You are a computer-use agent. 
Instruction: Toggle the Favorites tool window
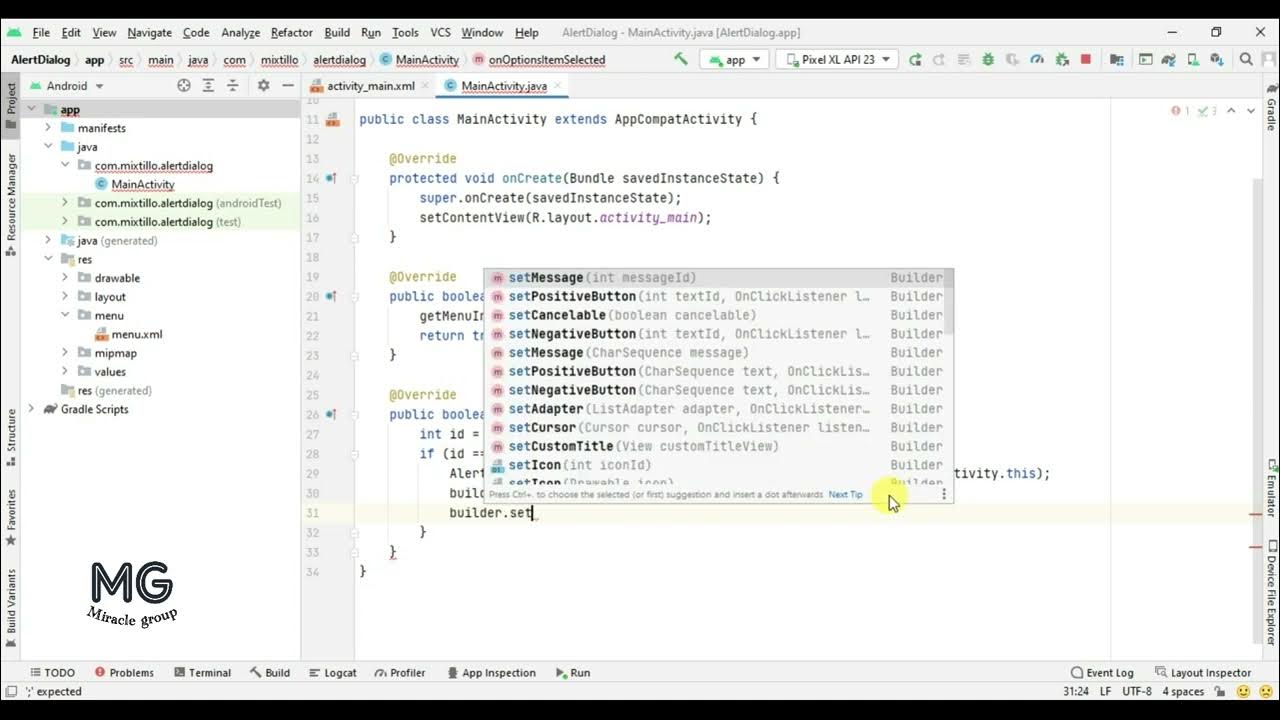click(x=11, y=517)
